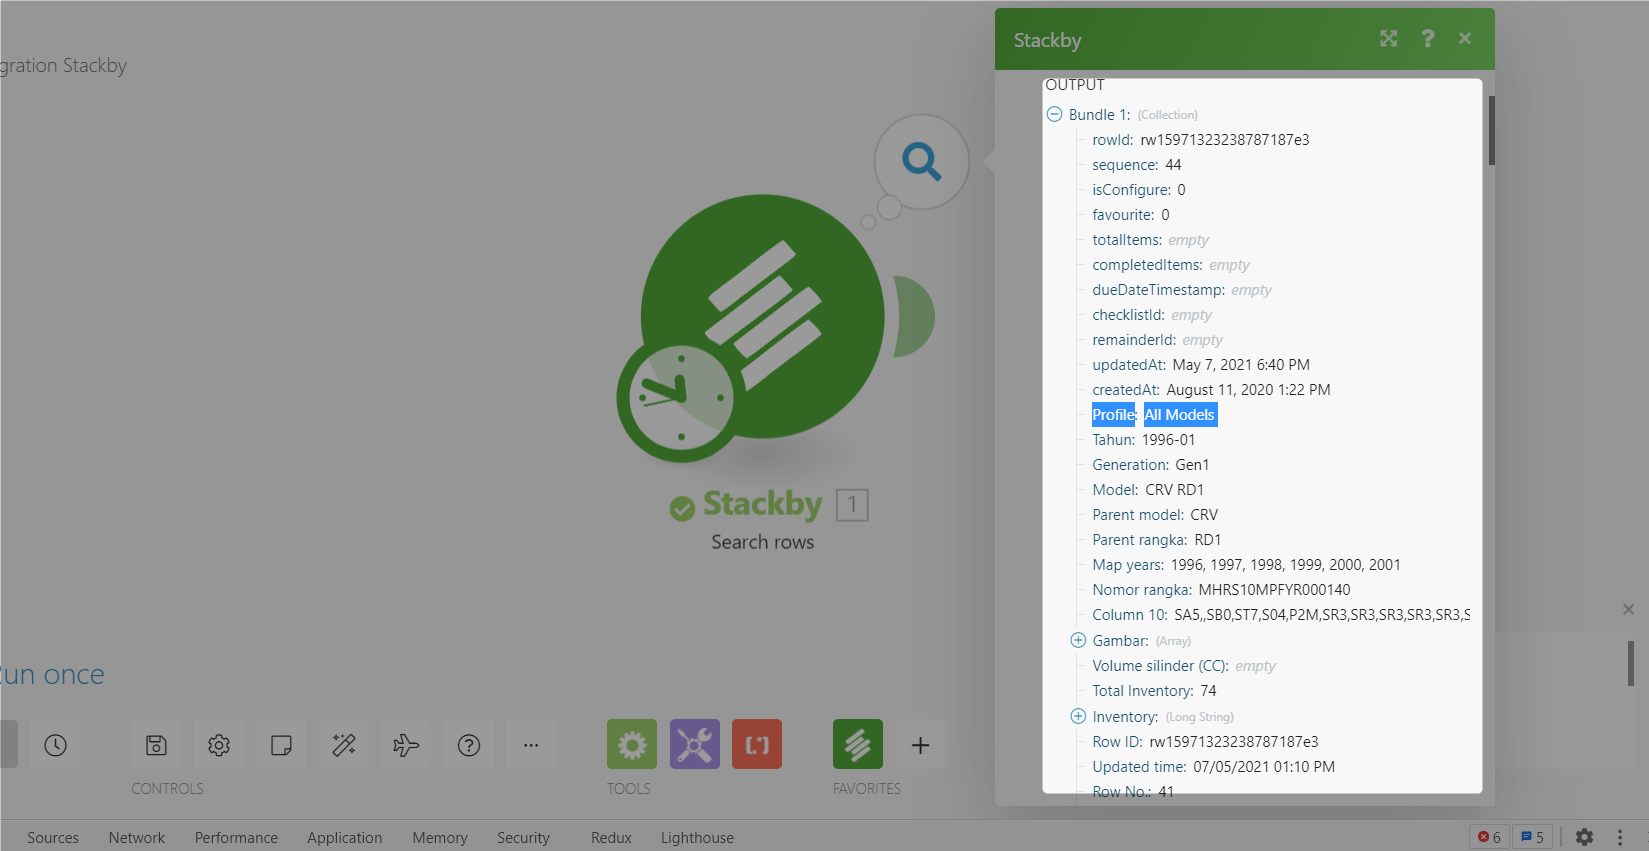Viewport: 1649px width, 851px height.
Task: Click the dueDateTimestamp: empty row
Action: click(1182, 290)
